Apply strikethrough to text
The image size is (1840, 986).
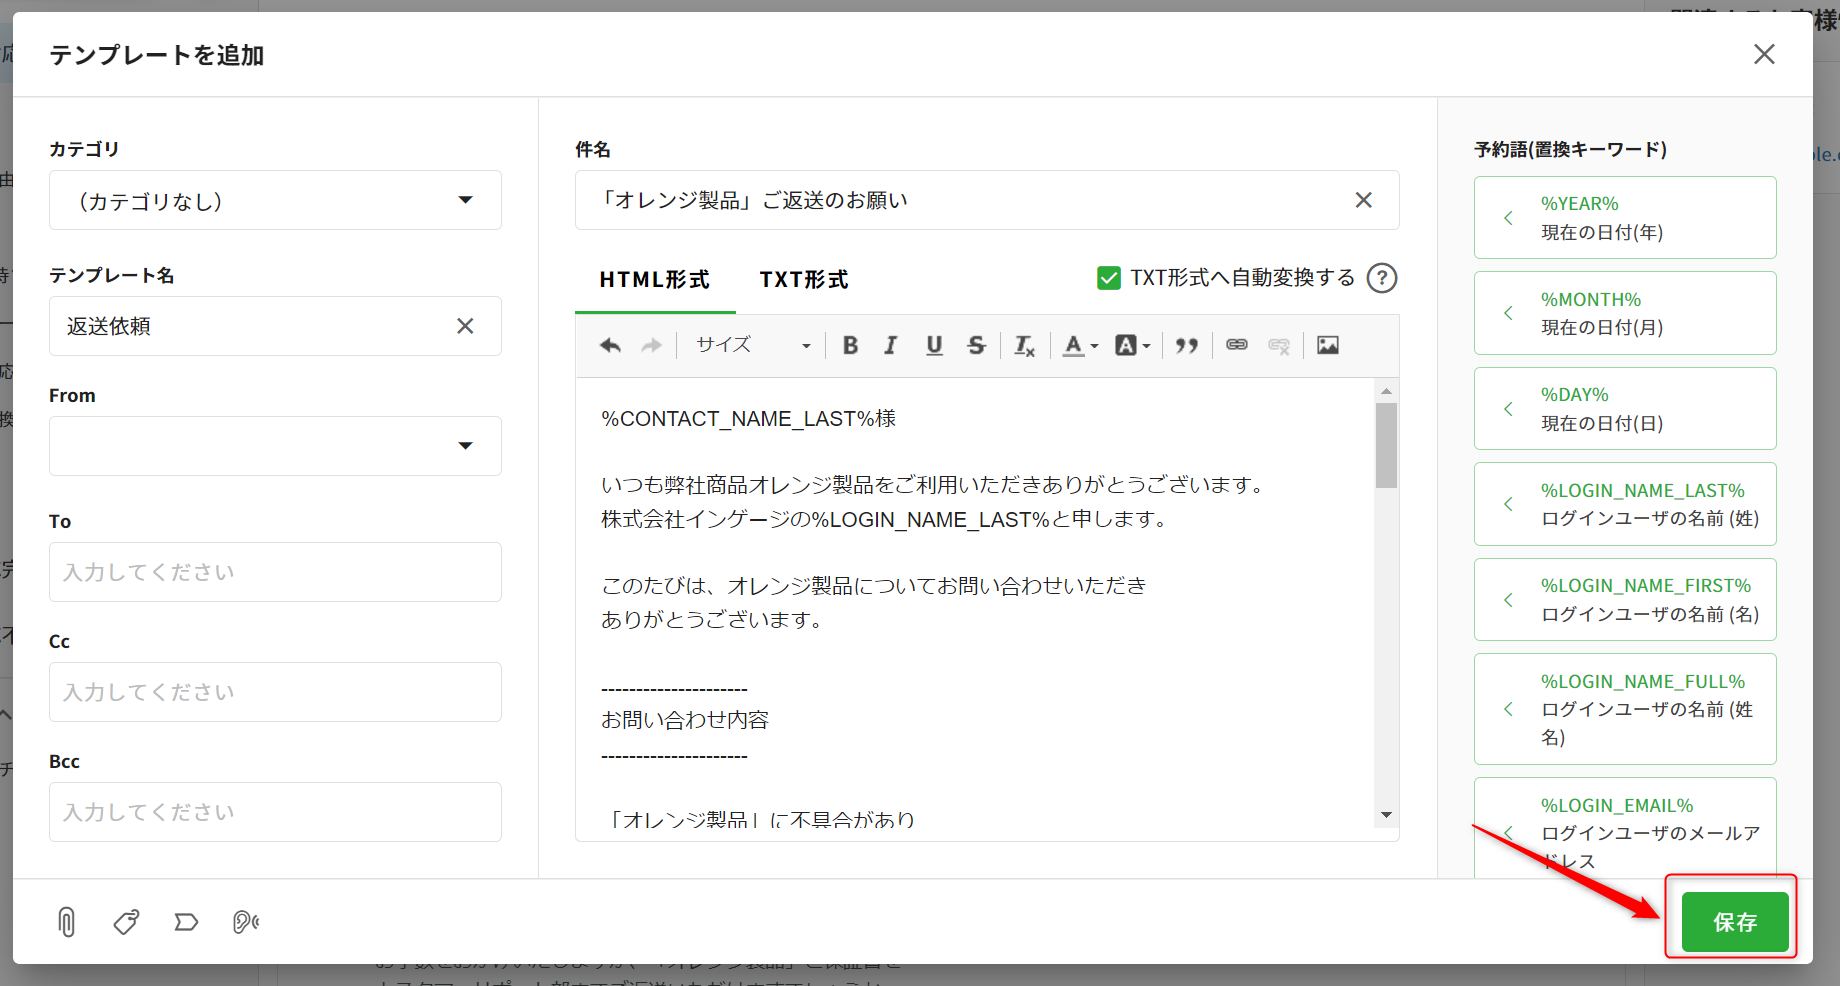(976, 345)
